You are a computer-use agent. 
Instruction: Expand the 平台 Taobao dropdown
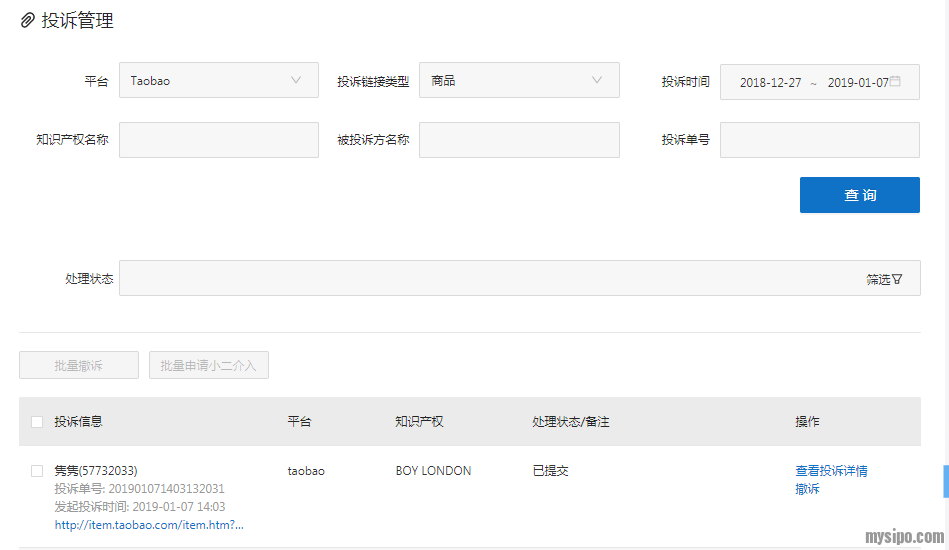coord(218,81)
